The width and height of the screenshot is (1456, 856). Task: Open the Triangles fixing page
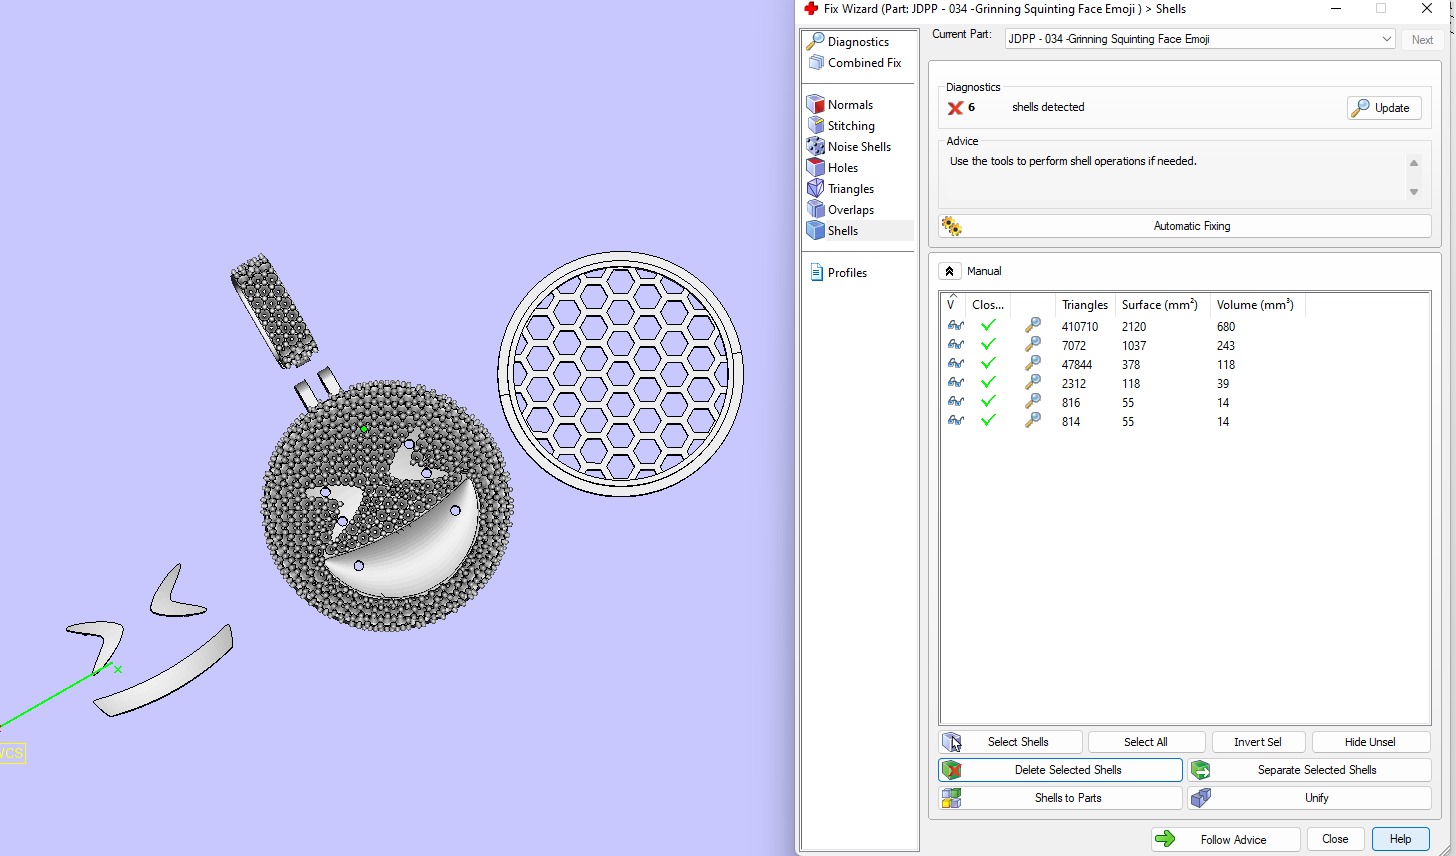coord(851,188)
